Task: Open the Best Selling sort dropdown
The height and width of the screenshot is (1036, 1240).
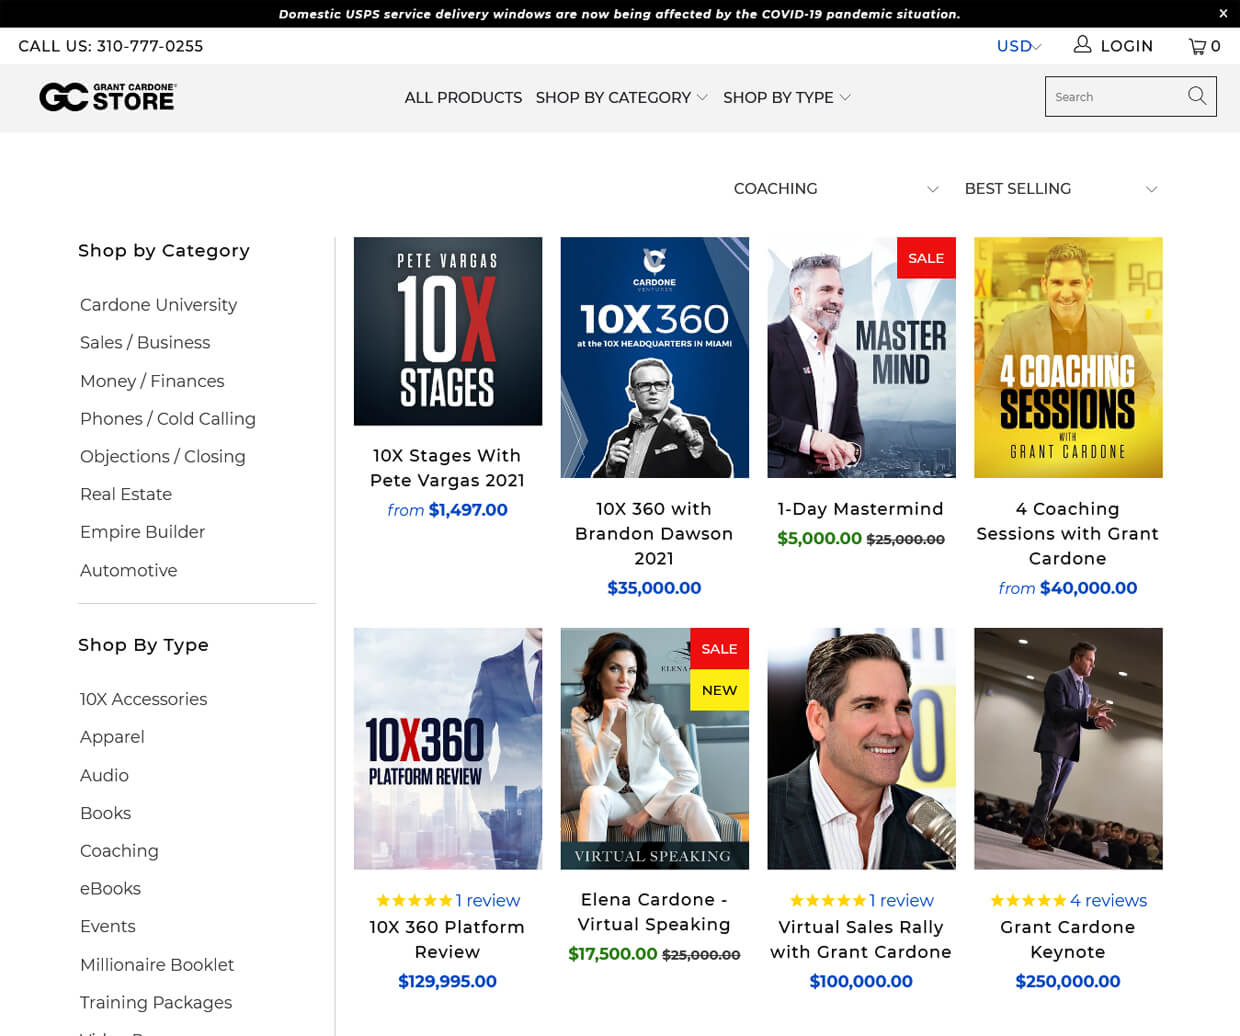Action: (1061, 189)
